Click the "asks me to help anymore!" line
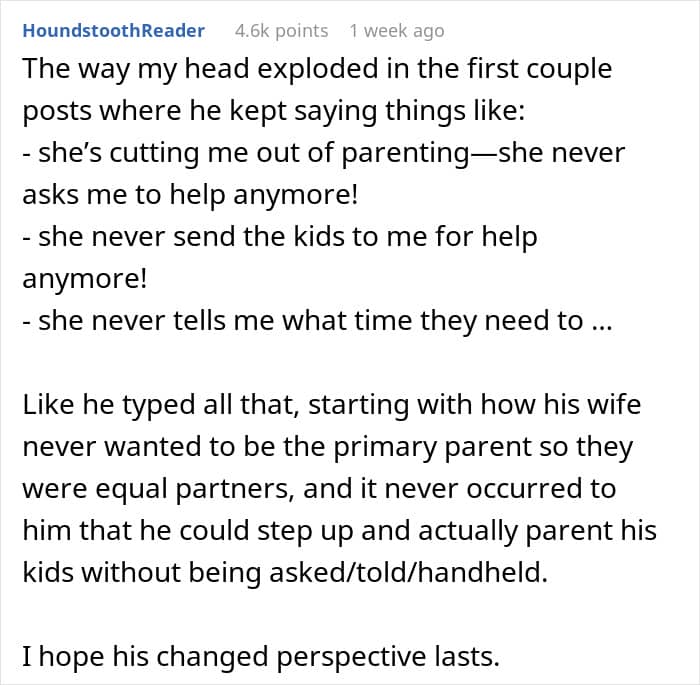 click(x=189, y=196)
